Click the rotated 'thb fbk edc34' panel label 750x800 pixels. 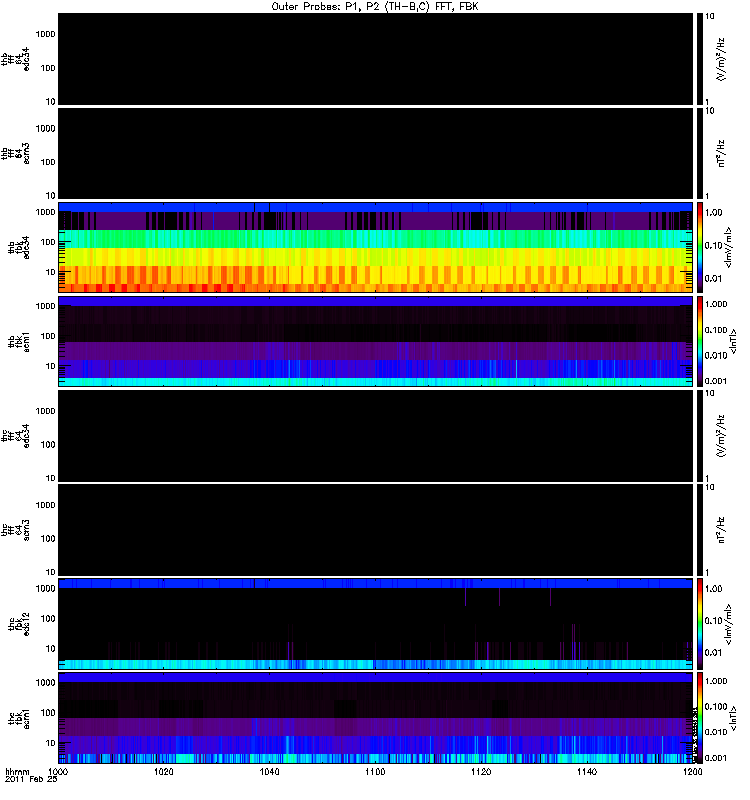(x=19, y=247)
